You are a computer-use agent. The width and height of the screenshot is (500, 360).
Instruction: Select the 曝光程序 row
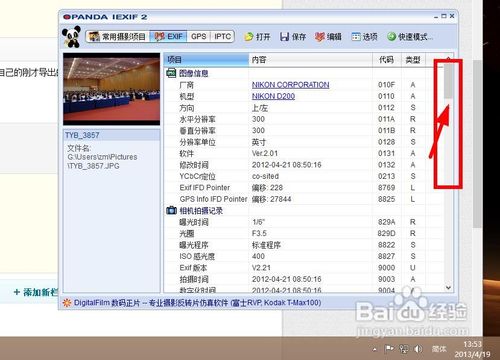pyautogui.click(x=303, y=245)
